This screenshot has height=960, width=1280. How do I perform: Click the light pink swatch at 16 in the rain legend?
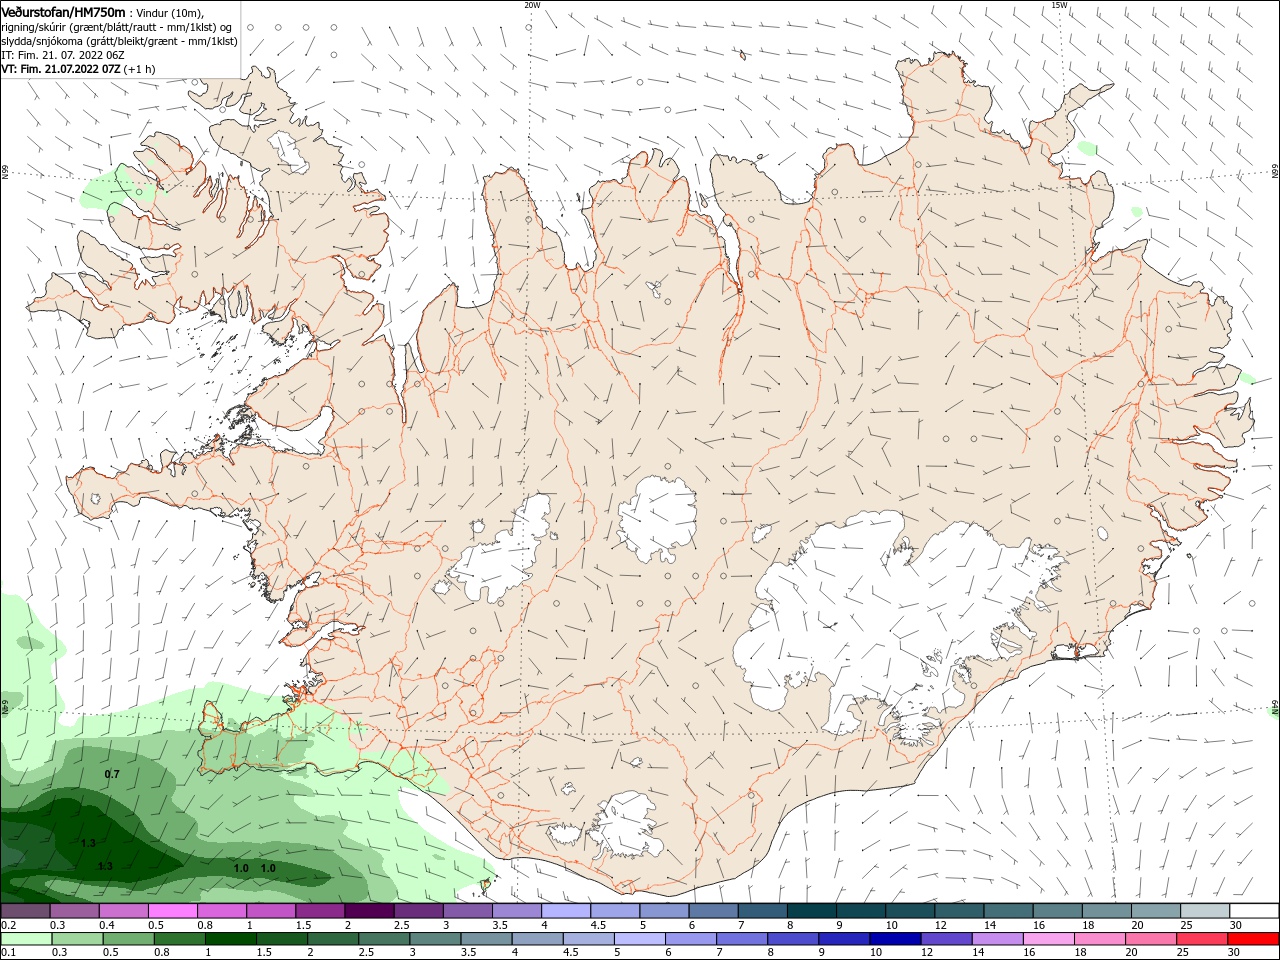[1047, 939]
